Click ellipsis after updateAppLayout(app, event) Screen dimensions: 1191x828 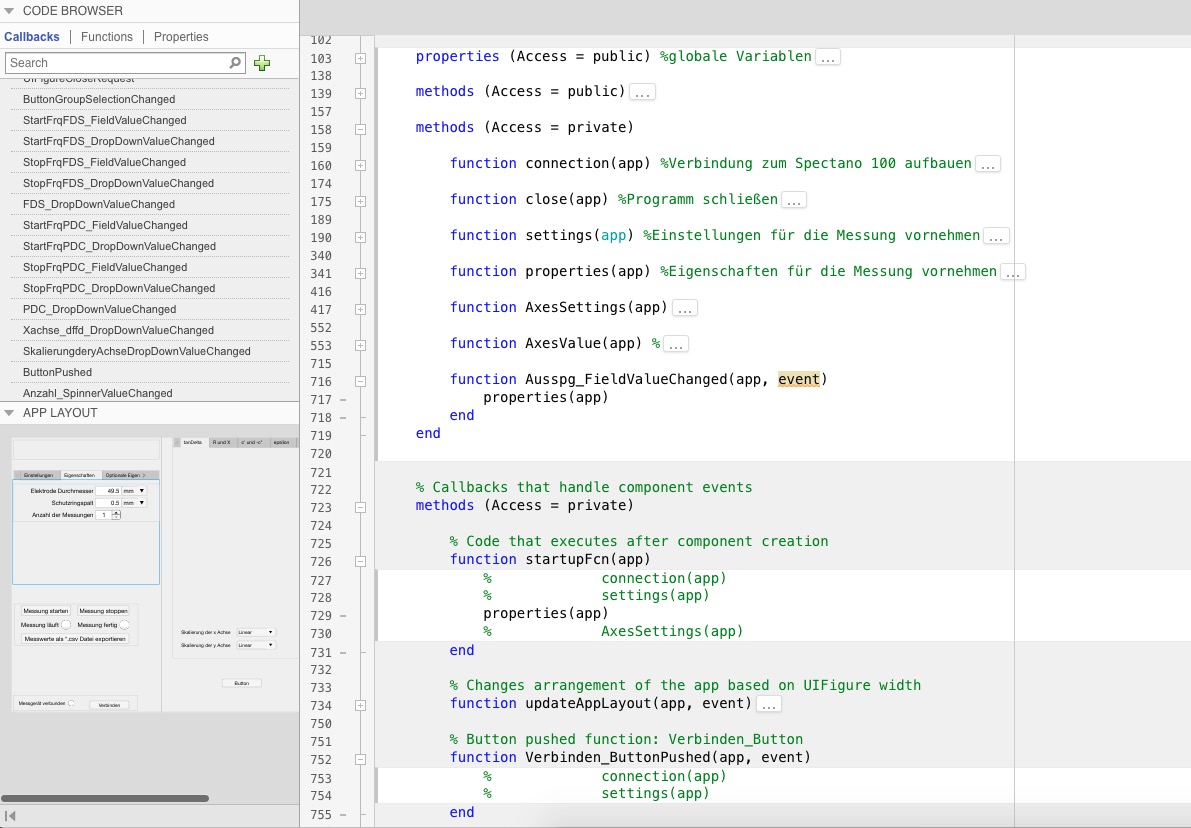(768, 704)
